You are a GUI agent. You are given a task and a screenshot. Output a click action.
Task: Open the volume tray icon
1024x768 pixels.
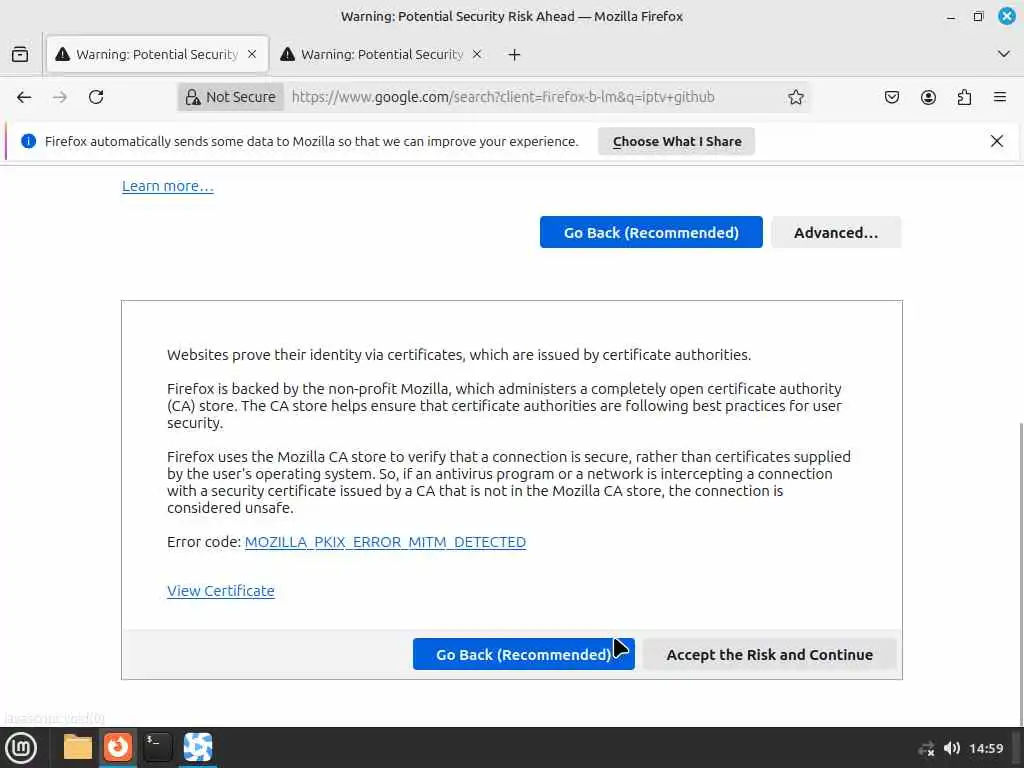coord(952,748)
